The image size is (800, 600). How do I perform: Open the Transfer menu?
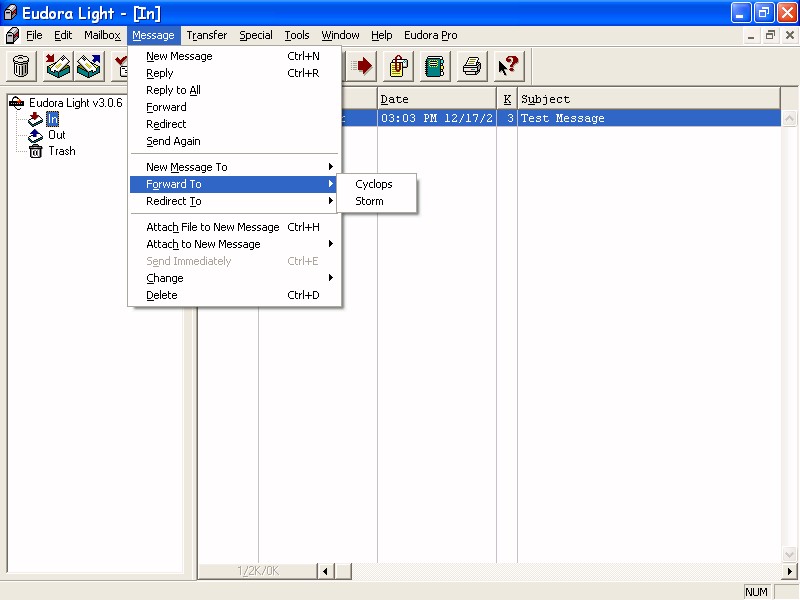(207, 35)
